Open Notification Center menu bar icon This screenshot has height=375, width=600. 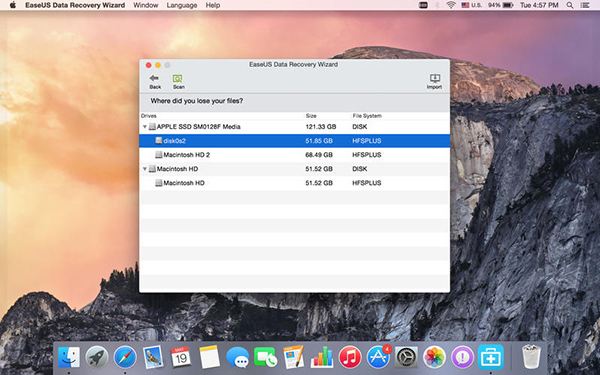pos(585,5)
